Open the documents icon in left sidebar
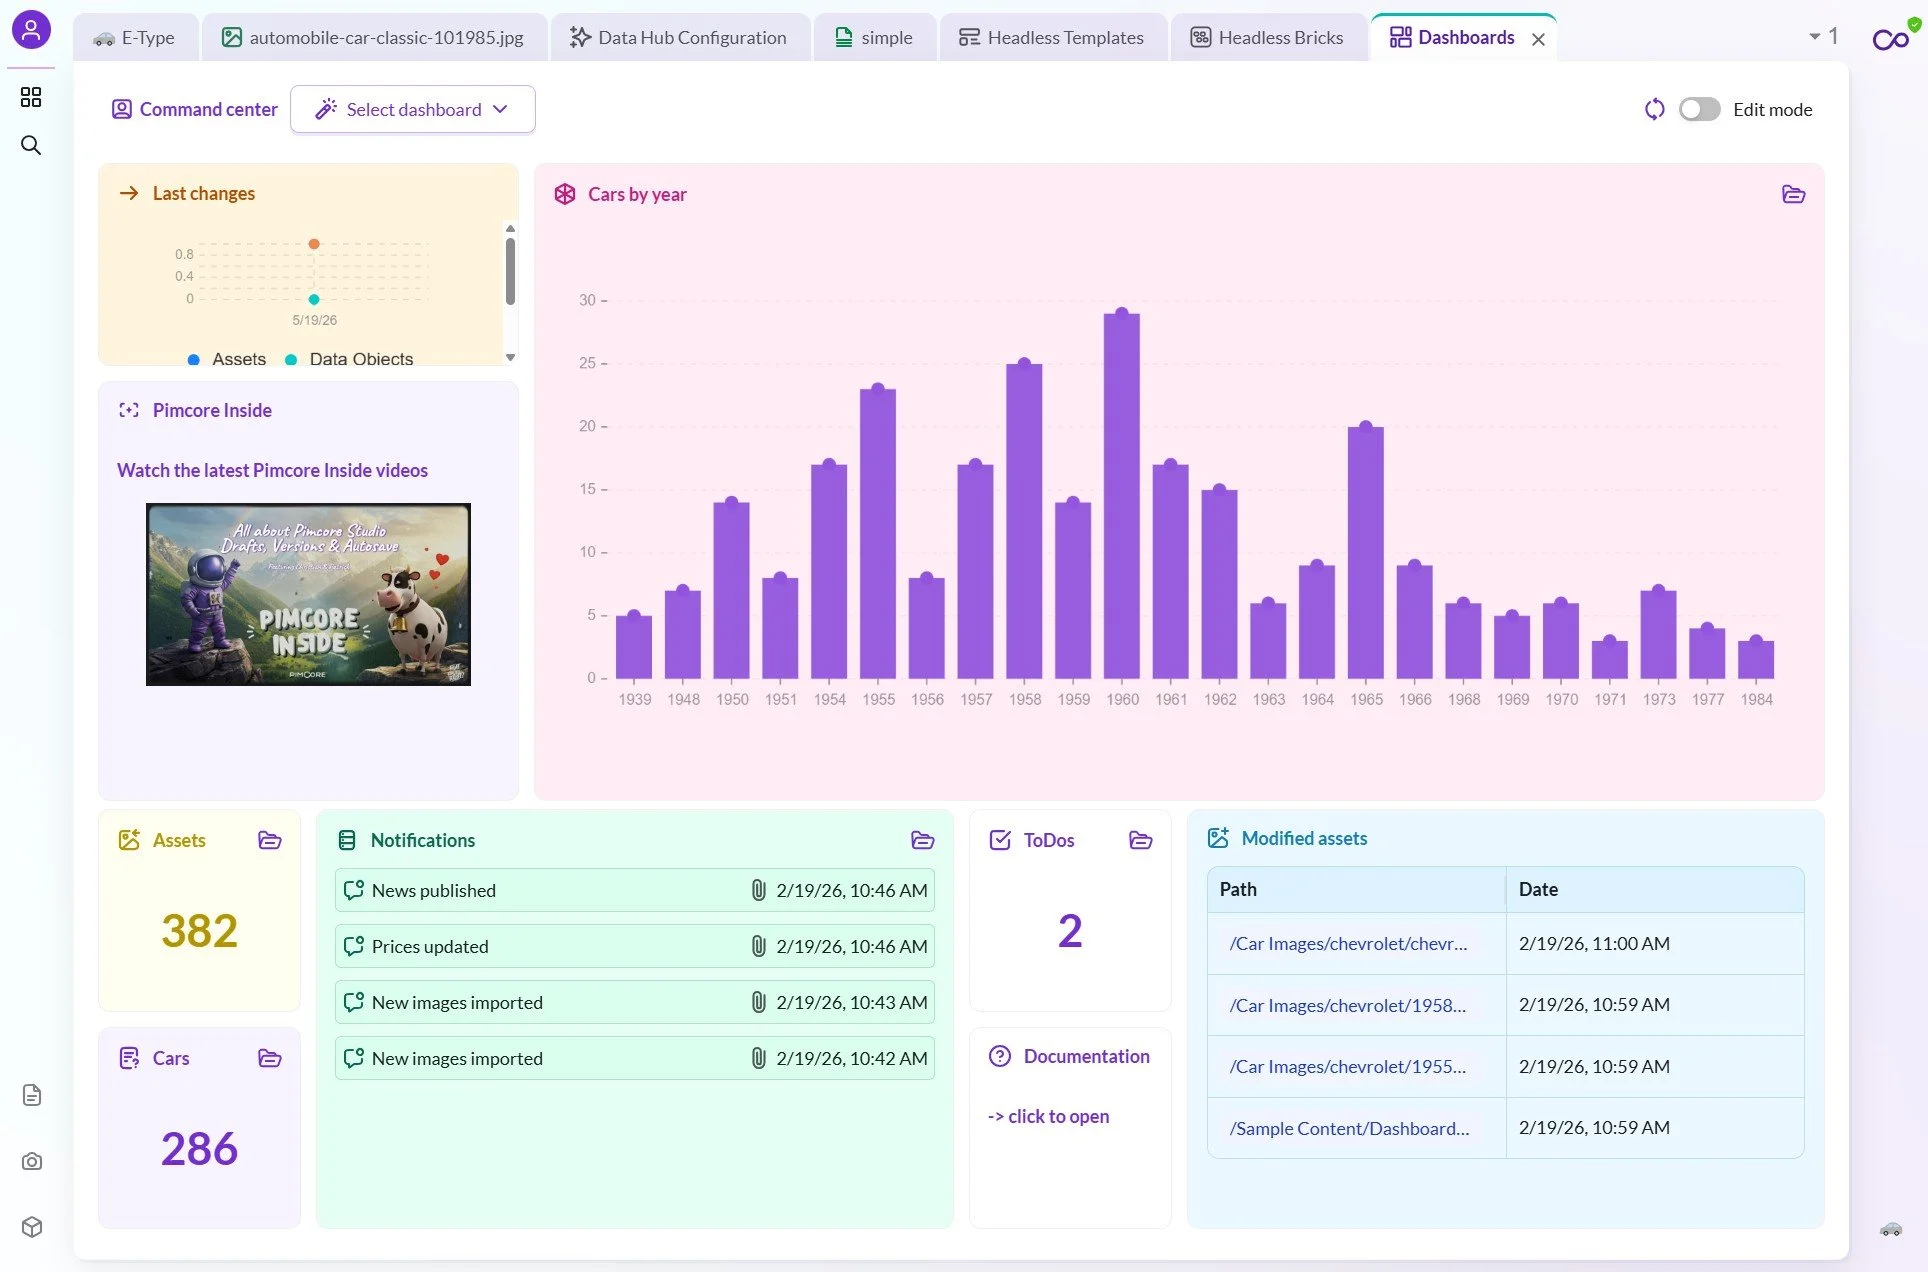Viewport: 1928px width, 1272px height. coord(32,1095)
